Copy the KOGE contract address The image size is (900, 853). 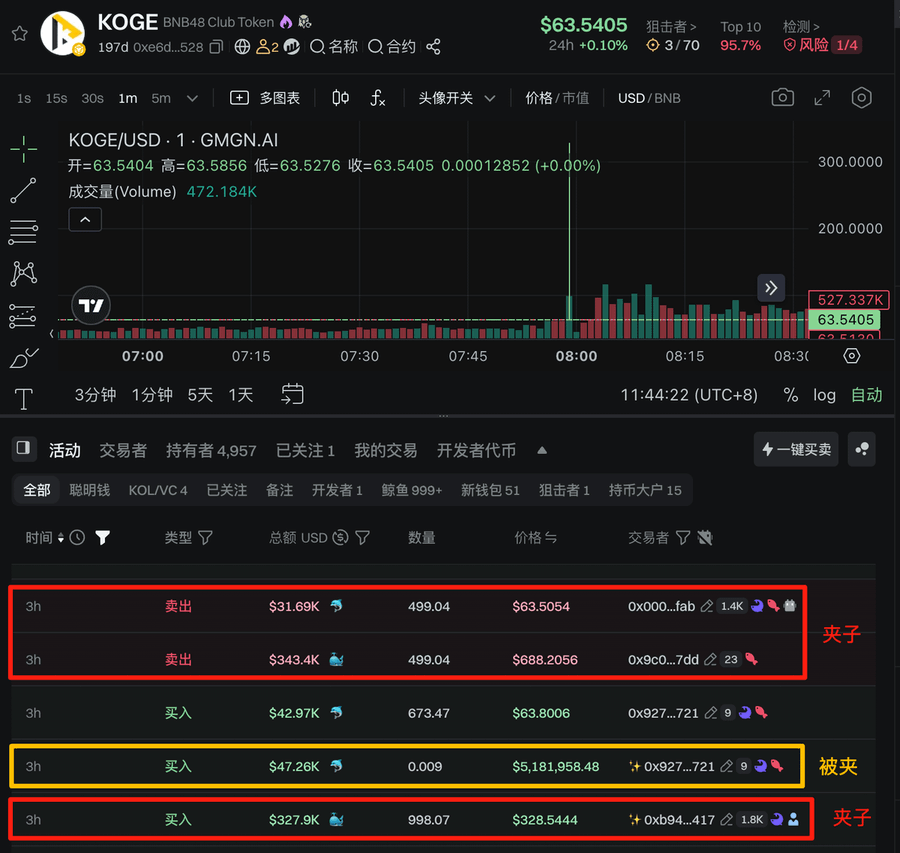pyautogui.click(x=215, y=47)
